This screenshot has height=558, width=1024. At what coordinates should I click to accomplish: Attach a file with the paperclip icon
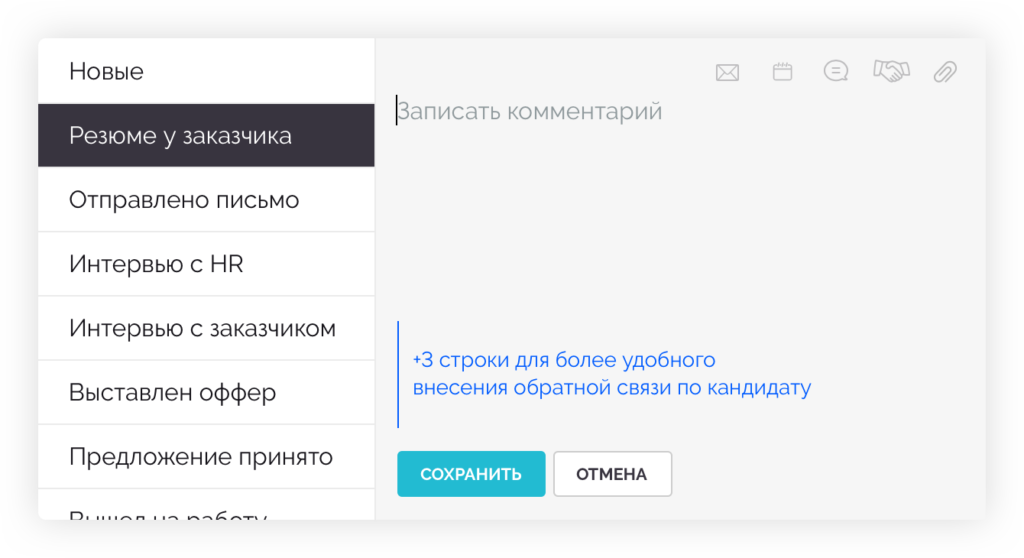tap(945, 71)
